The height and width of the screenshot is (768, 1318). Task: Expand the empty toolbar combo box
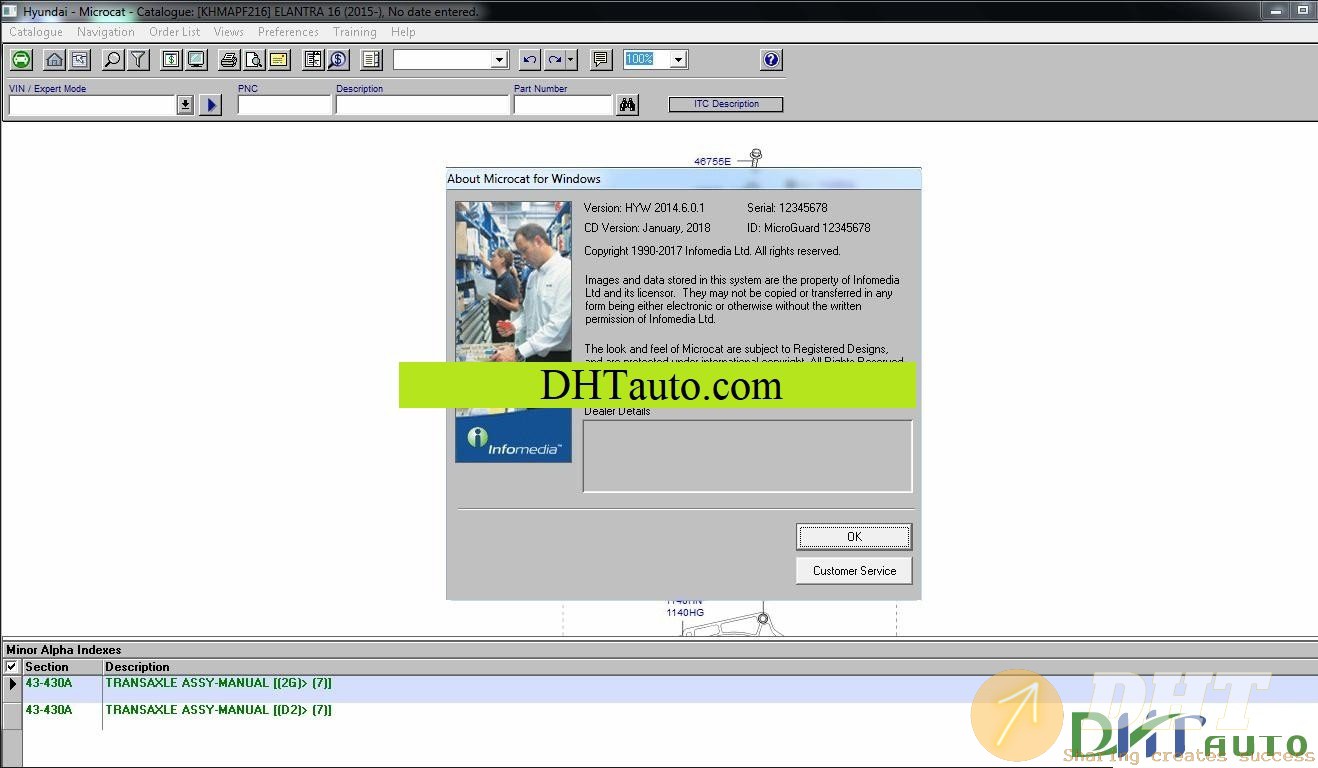[500, 60]
